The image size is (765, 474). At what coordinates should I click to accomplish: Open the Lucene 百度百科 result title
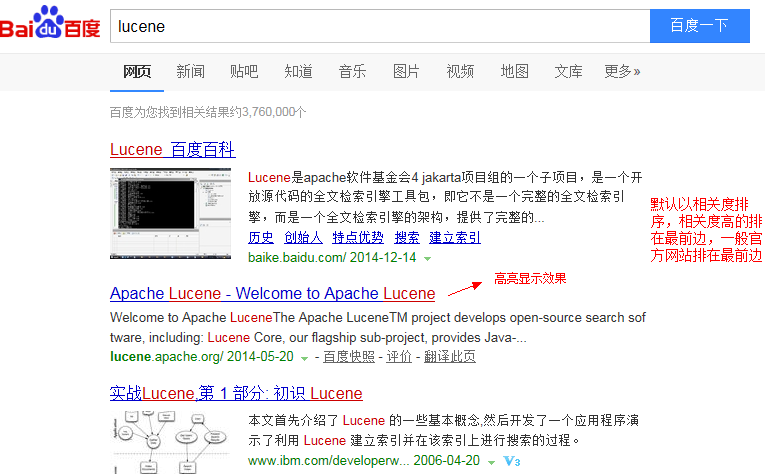tap(173, 149)
